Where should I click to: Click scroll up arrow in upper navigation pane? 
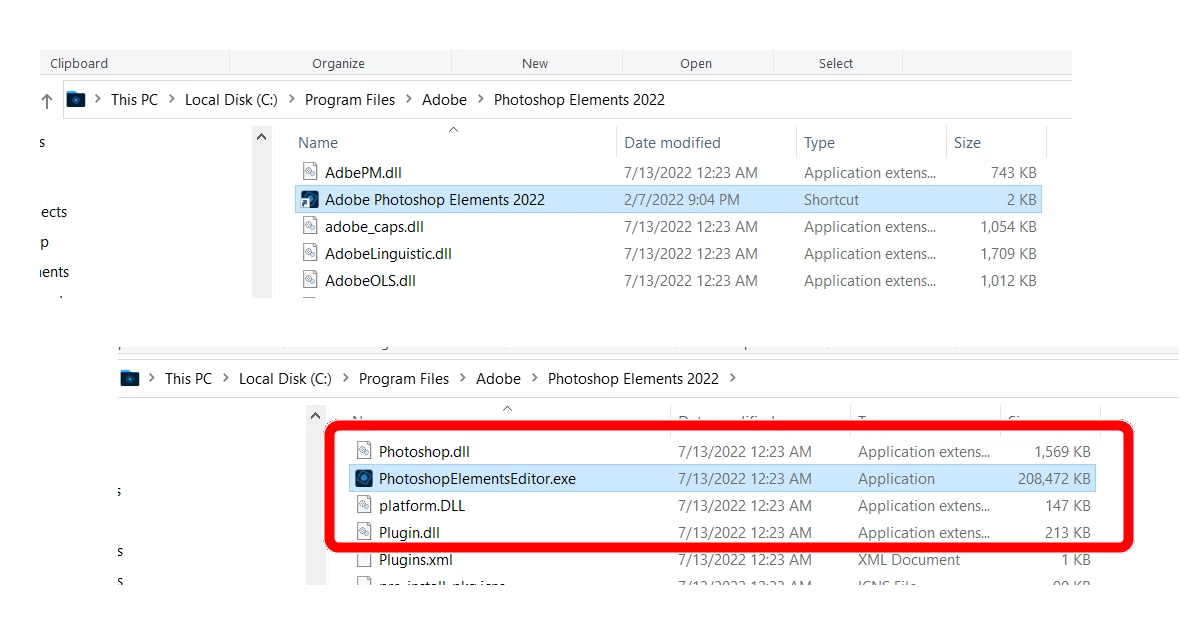tap(262, 137)
